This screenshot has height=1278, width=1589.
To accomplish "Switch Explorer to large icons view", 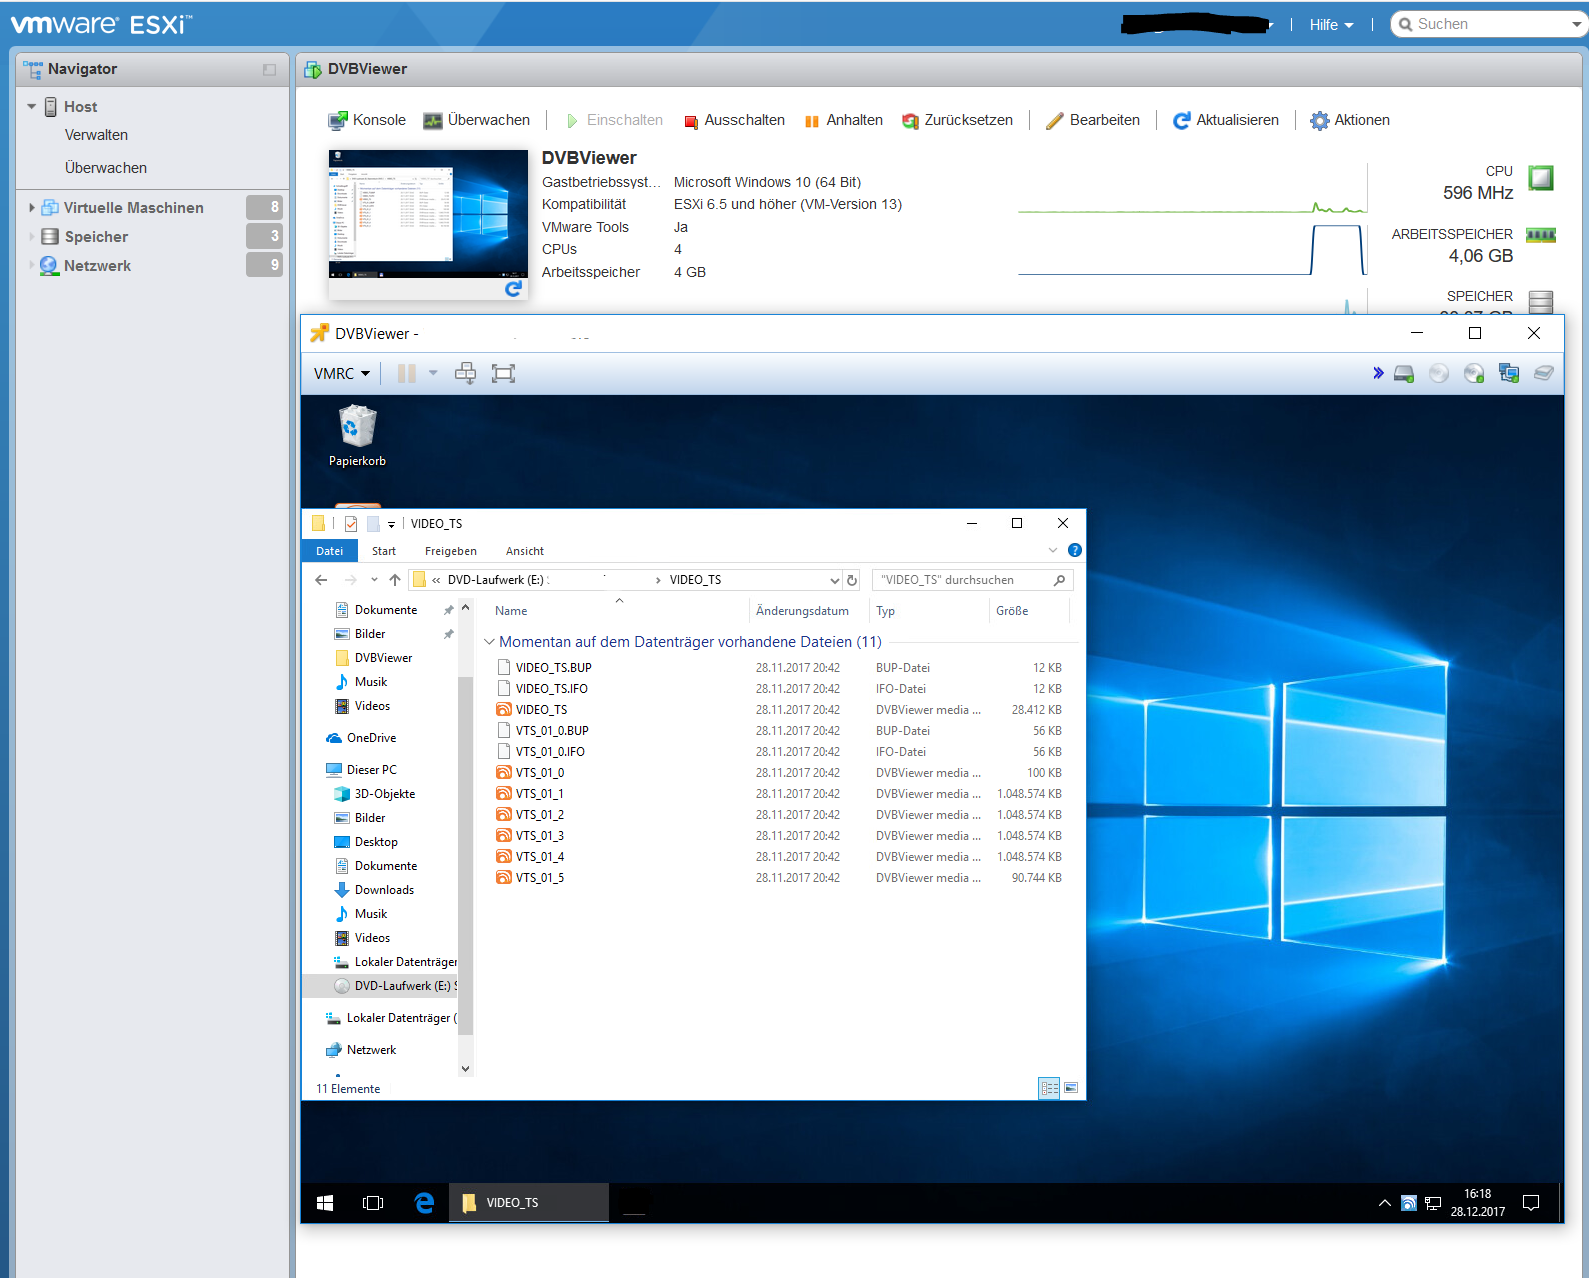I will click(x=1071, y=1088).
